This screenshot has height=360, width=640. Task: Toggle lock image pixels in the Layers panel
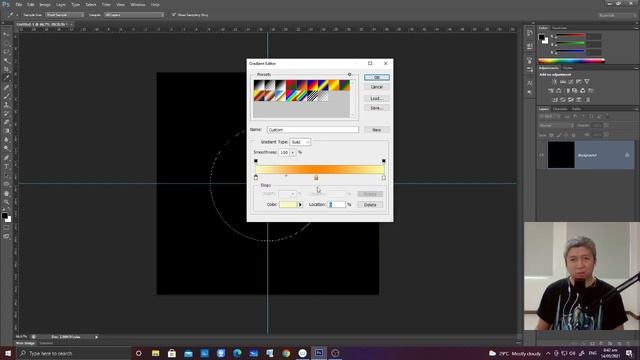coord(559,135)
